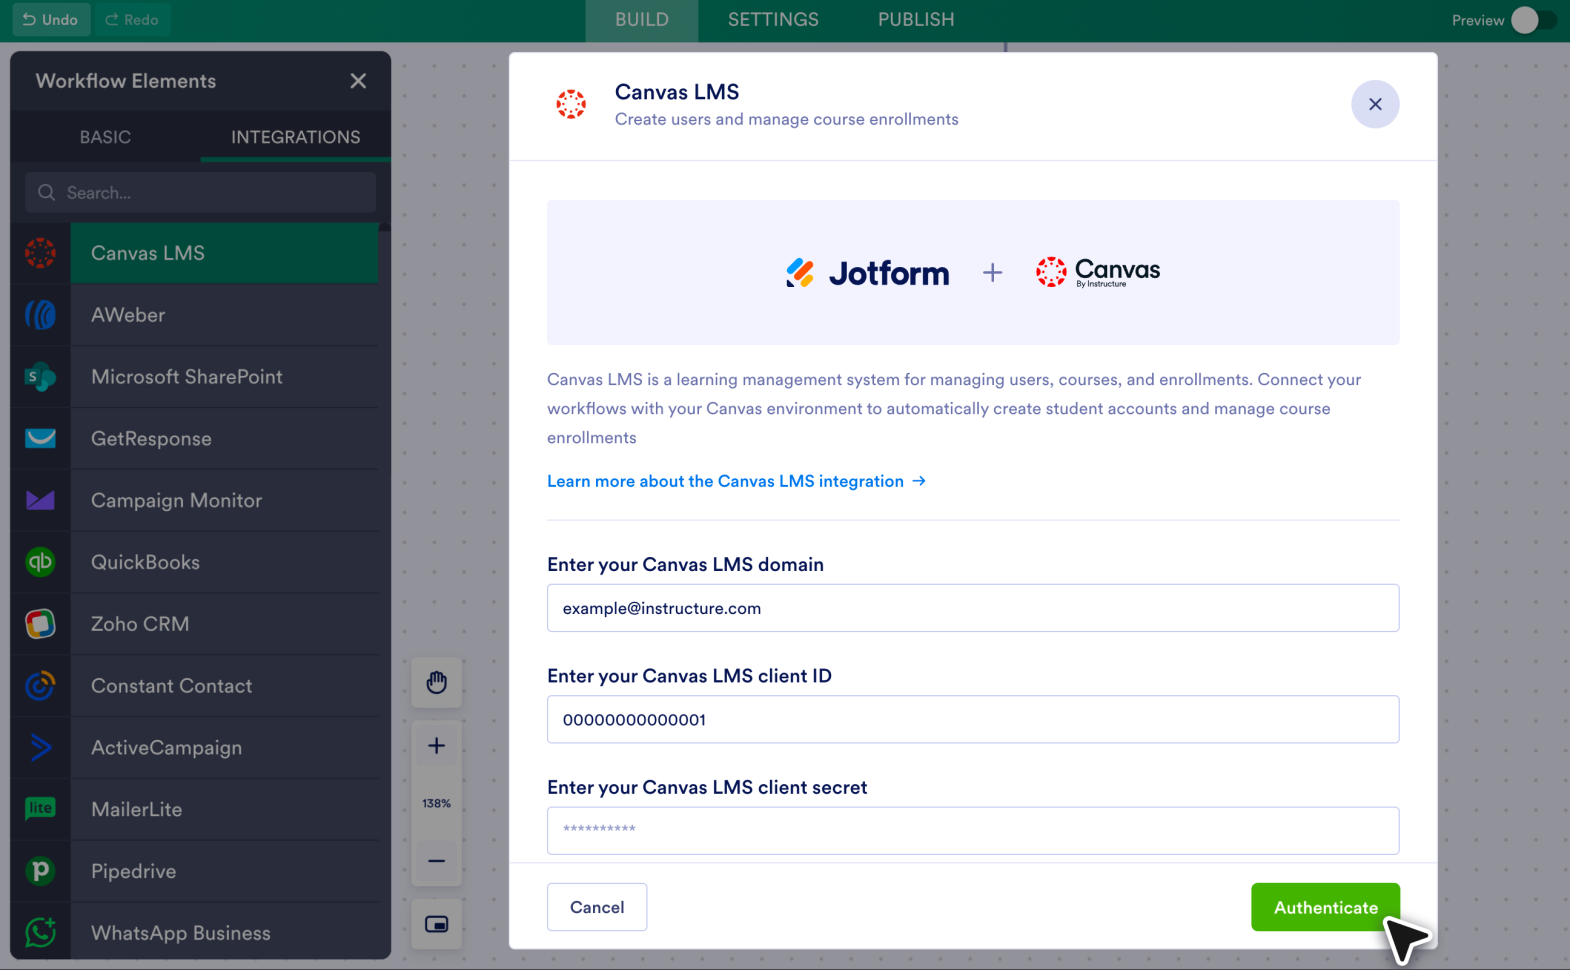The width and height of the screenshot is (1570, 970).
Task: Select Pipedrive integration
Action: (x=224, y=871)
